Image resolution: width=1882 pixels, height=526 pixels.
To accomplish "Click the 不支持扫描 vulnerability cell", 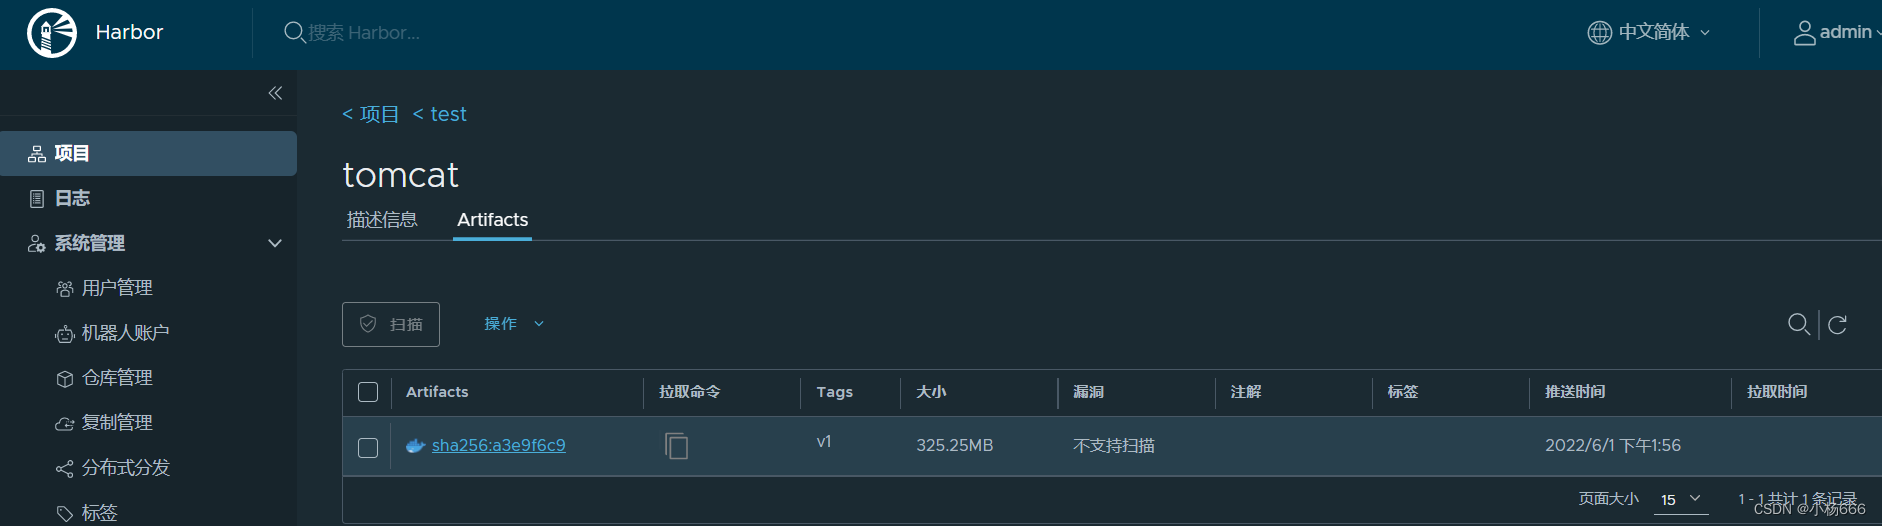I will (1114, 446).
